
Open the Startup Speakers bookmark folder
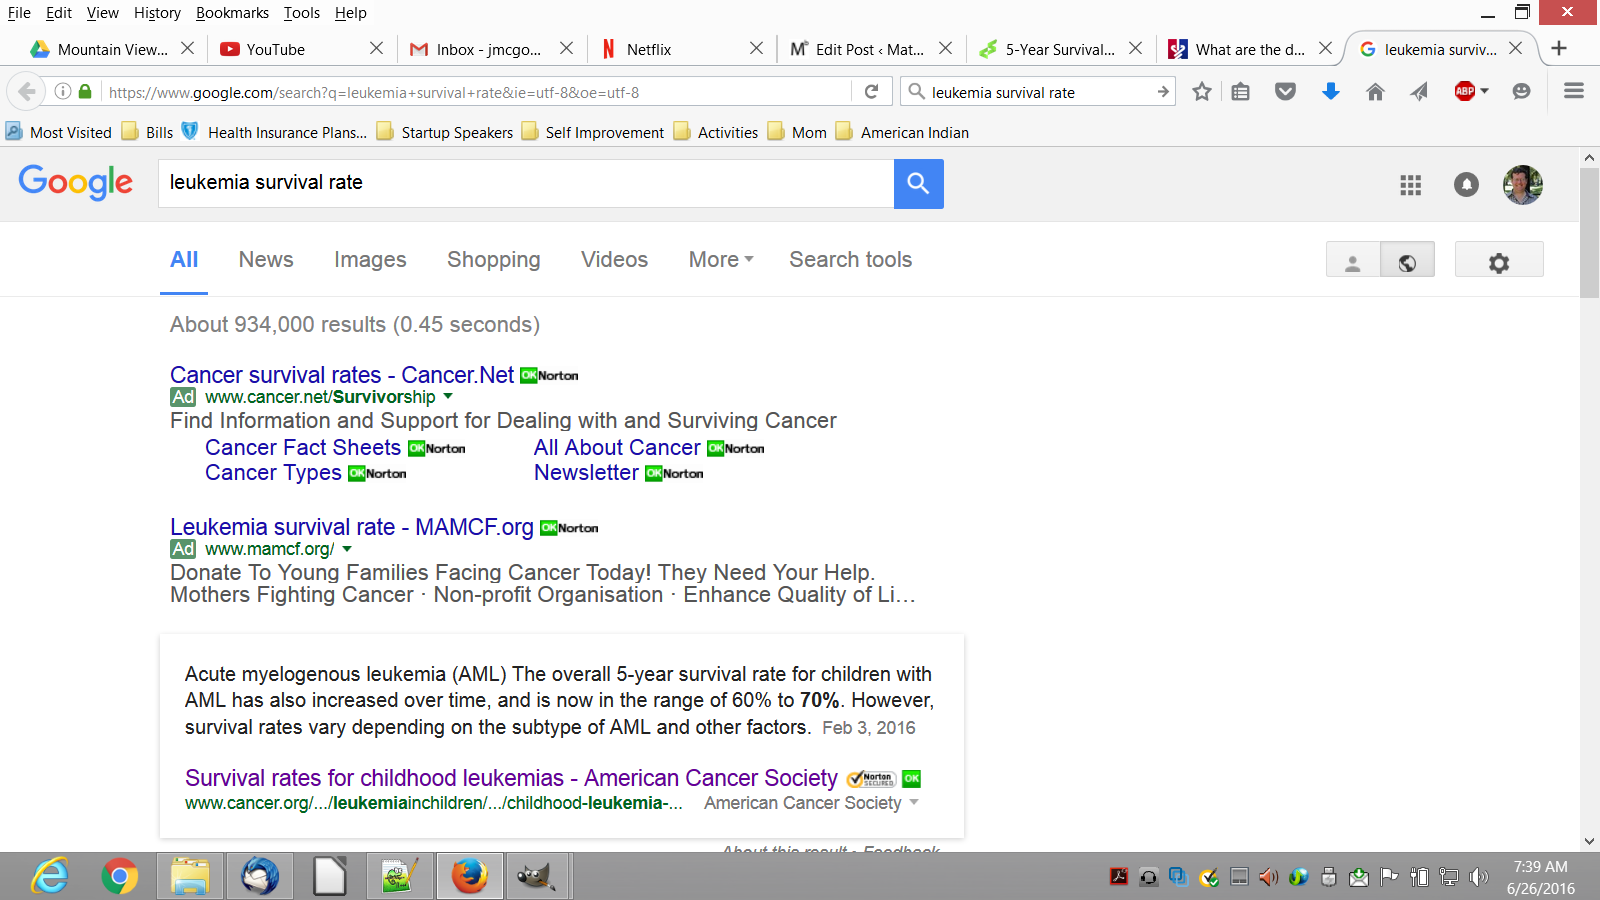click(445, 132)
